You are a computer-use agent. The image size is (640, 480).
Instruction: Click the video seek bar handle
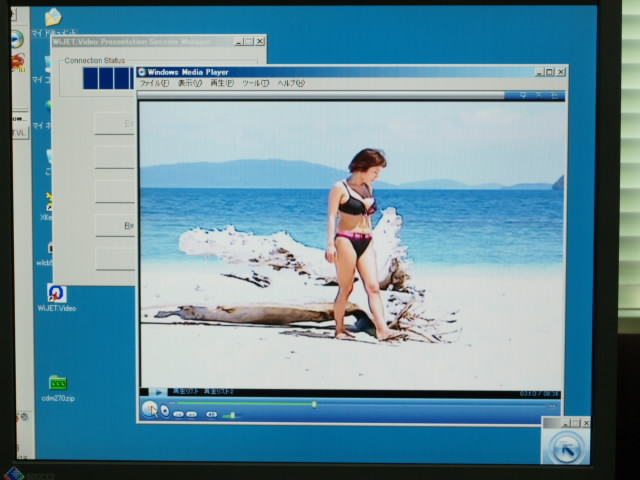(314, 404)
